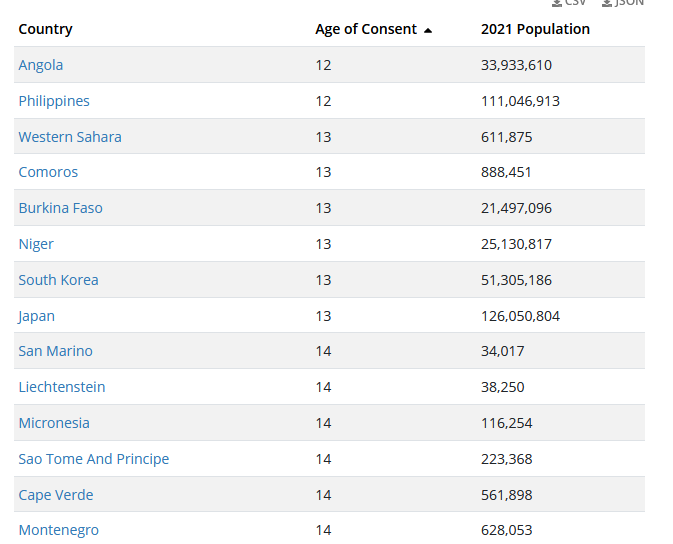This screenshot has width=673, height=544.
Task: Open the Japan country link
Action: click(36, 316)
